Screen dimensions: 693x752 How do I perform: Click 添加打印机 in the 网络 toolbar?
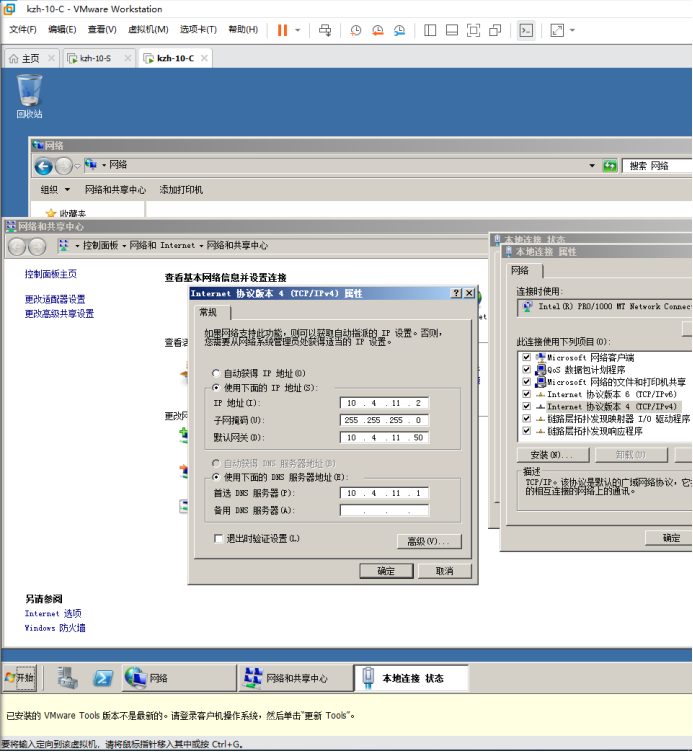[x=181, y=190]
